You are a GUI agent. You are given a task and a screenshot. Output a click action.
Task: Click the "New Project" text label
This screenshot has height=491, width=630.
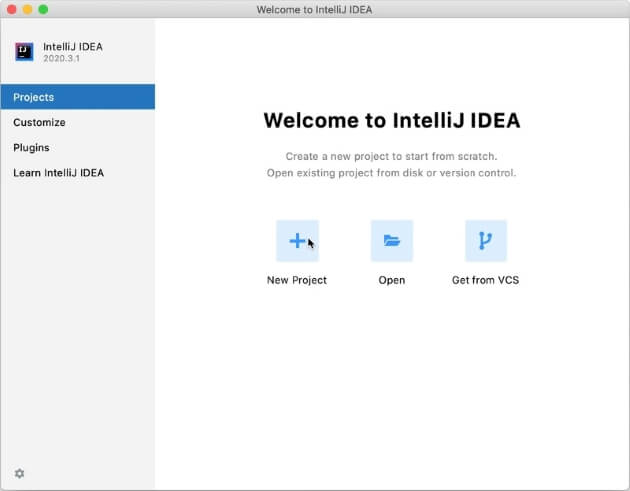click(297, 280)
